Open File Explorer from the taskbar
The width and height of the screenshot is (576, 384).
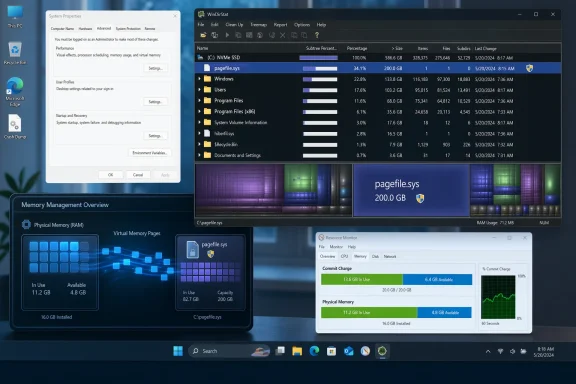coord(297,351)
